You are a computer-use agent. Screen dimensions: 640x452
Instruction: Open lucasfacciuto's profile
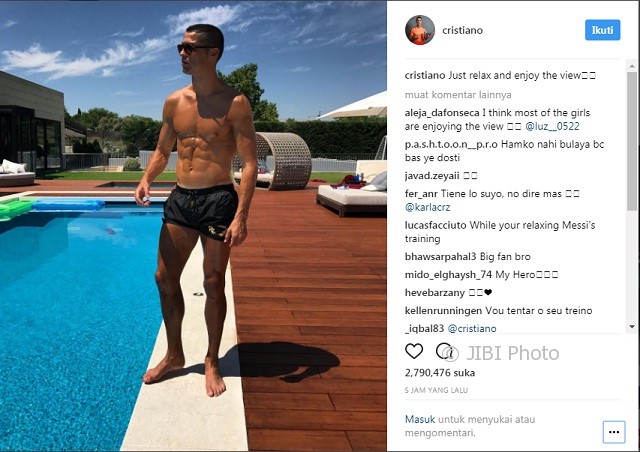(x=436, y=225)
